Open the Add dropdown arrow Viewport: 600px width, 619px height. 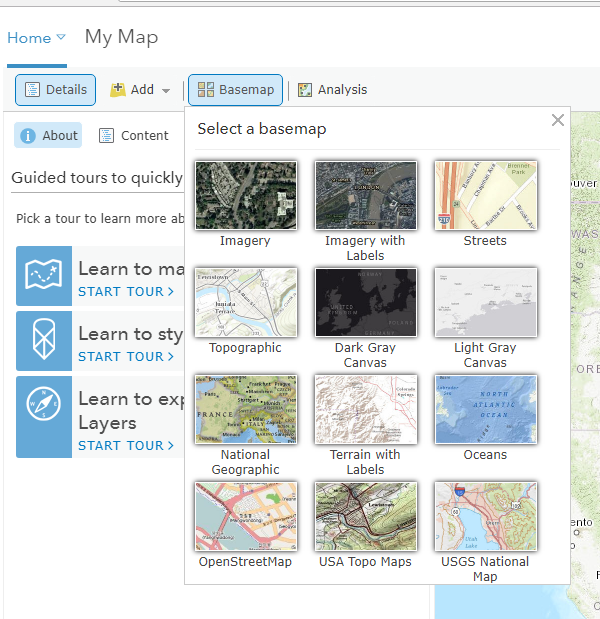coord(166,91)
